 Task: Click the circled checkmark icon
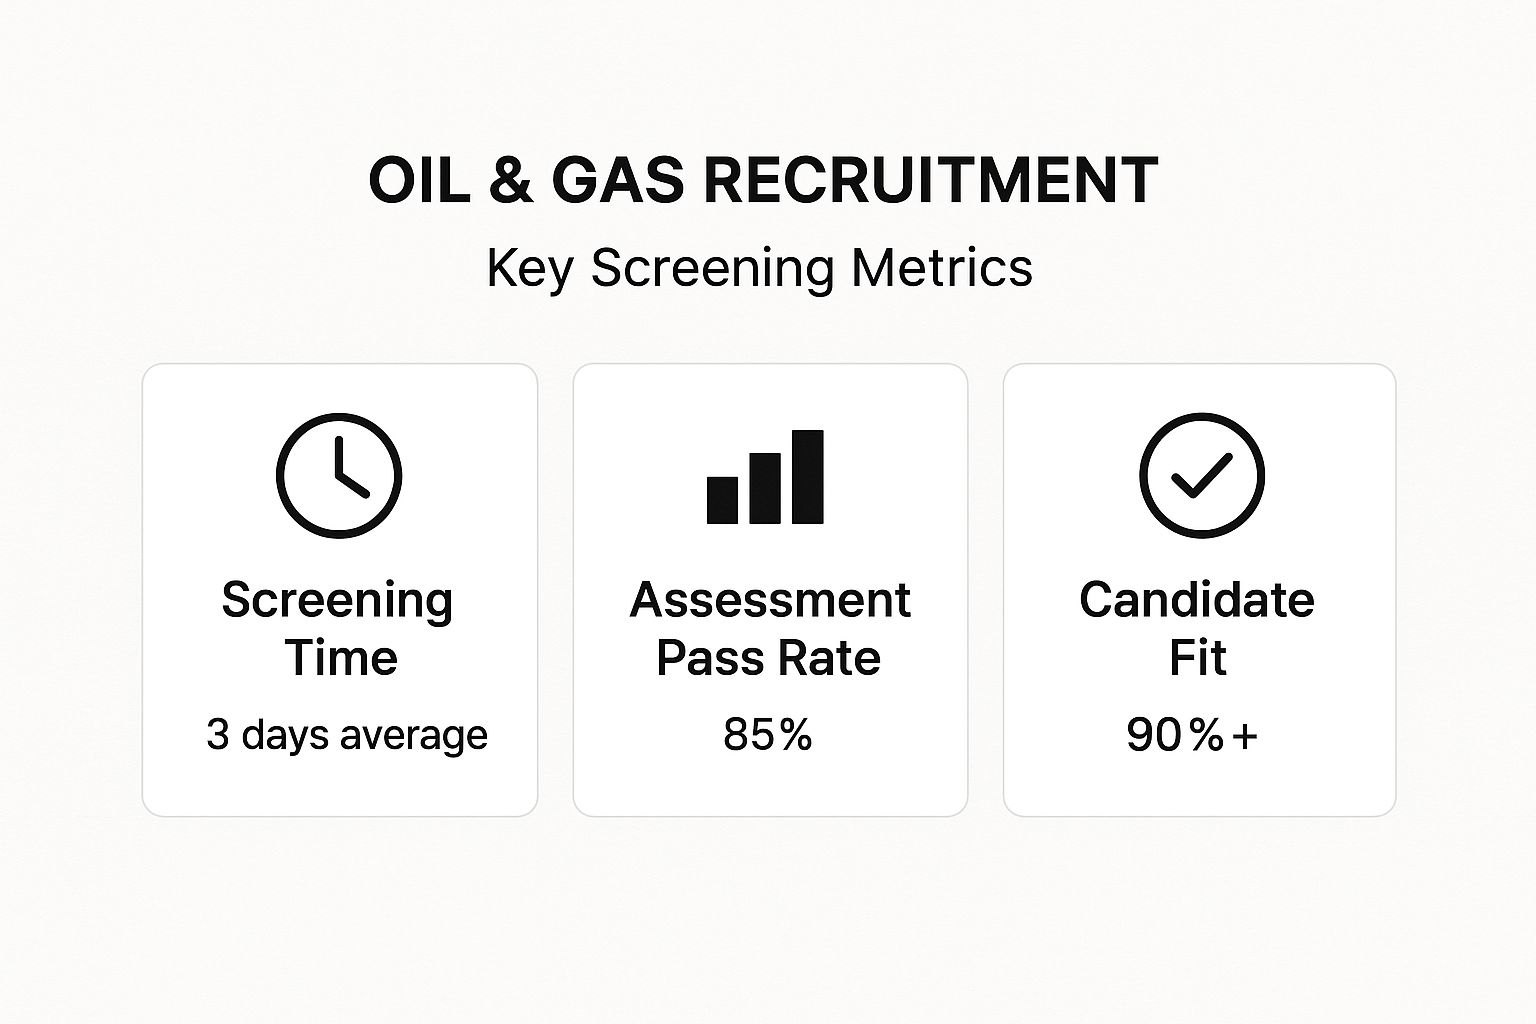click(x=1201, y=475)
